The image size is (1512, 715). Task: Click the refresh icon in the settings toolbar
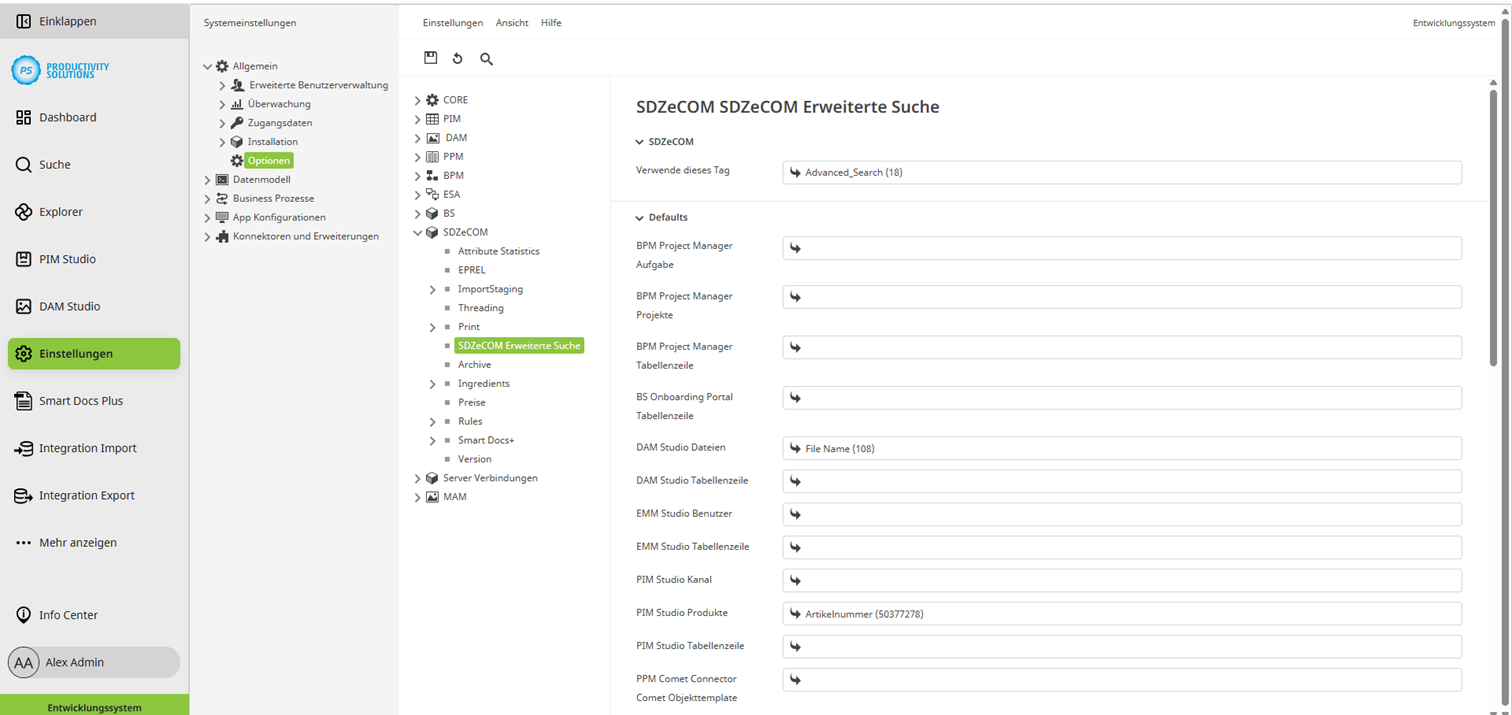[457, 58]
